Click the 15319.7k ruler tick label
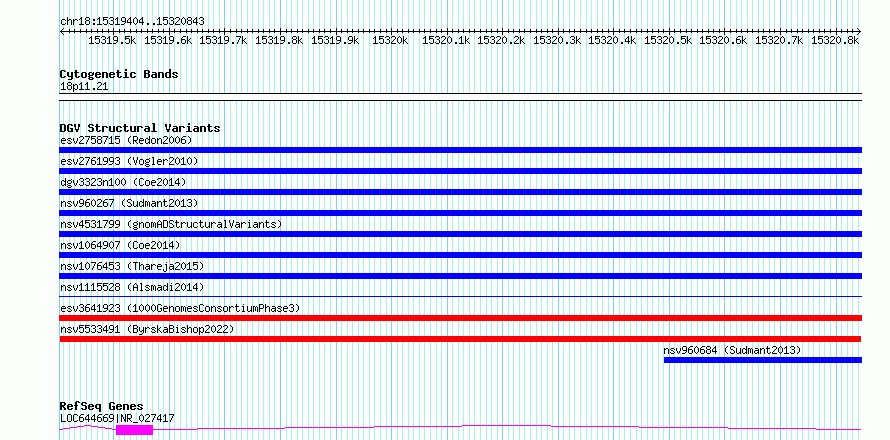This screenshot has width=890, height=440. [x=223, y=40]
